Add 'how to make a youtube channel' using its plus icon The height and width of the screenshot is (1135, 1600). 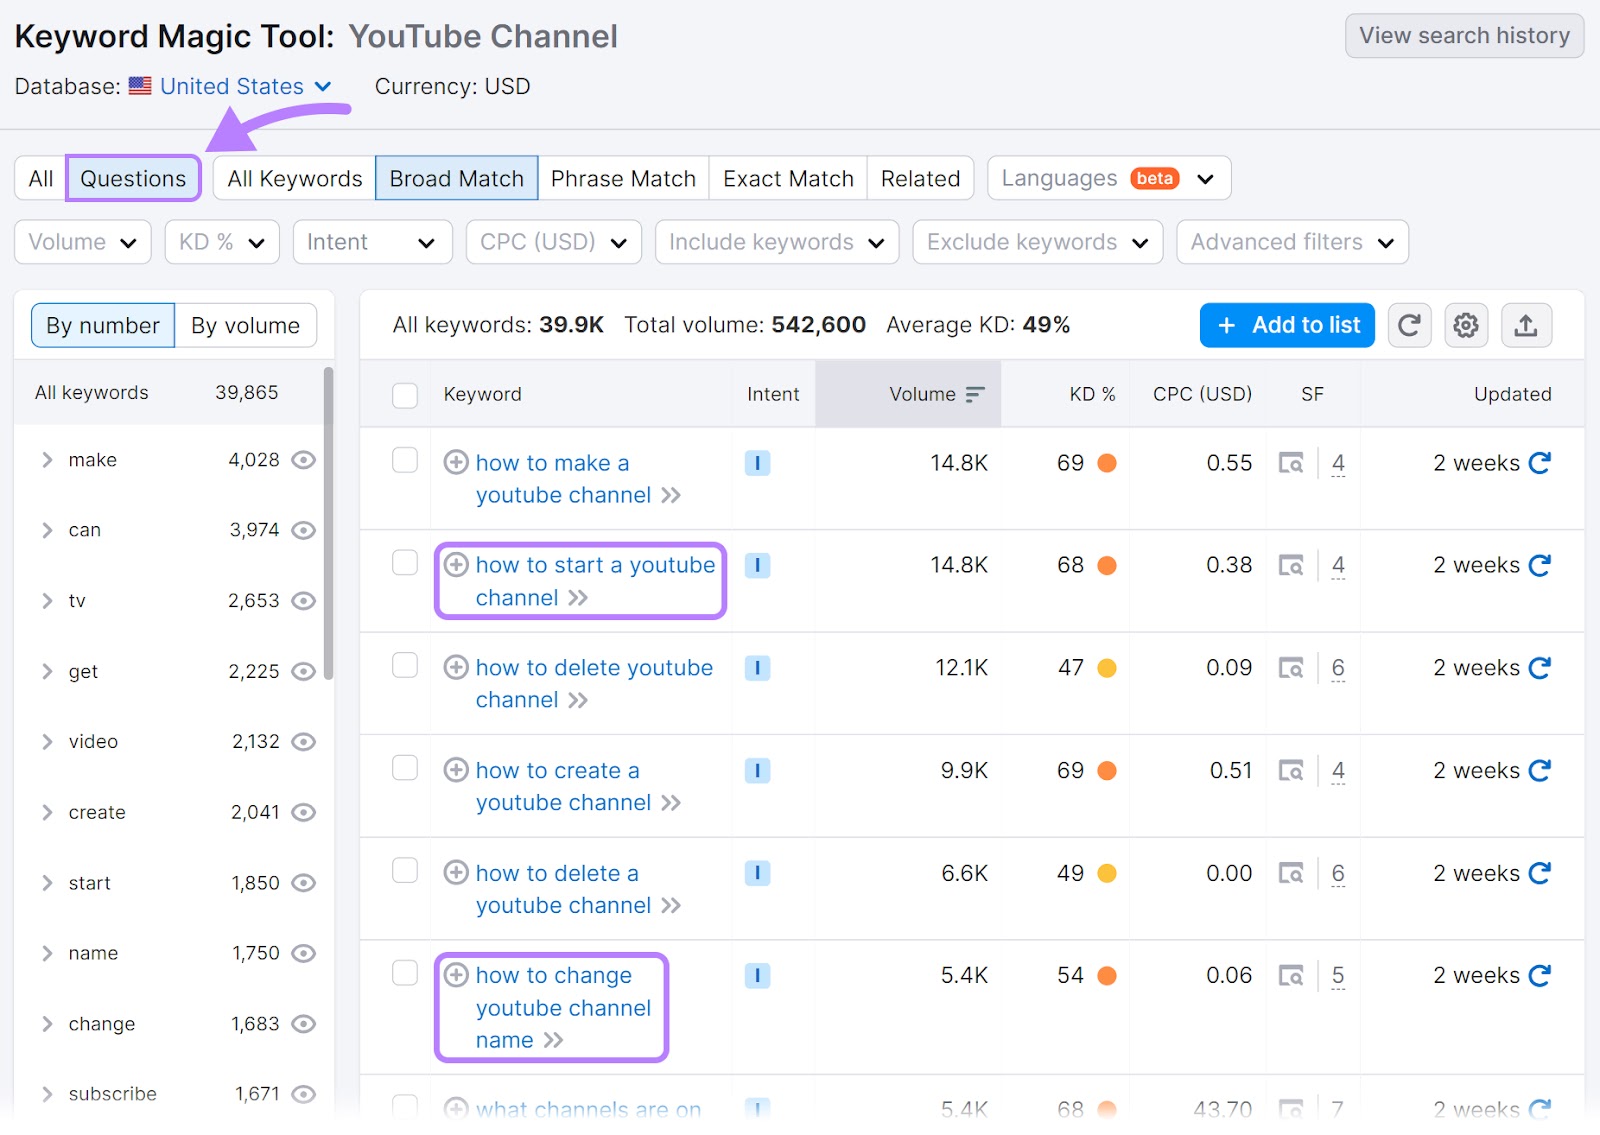pyautogui.click(x=457, y=463)
